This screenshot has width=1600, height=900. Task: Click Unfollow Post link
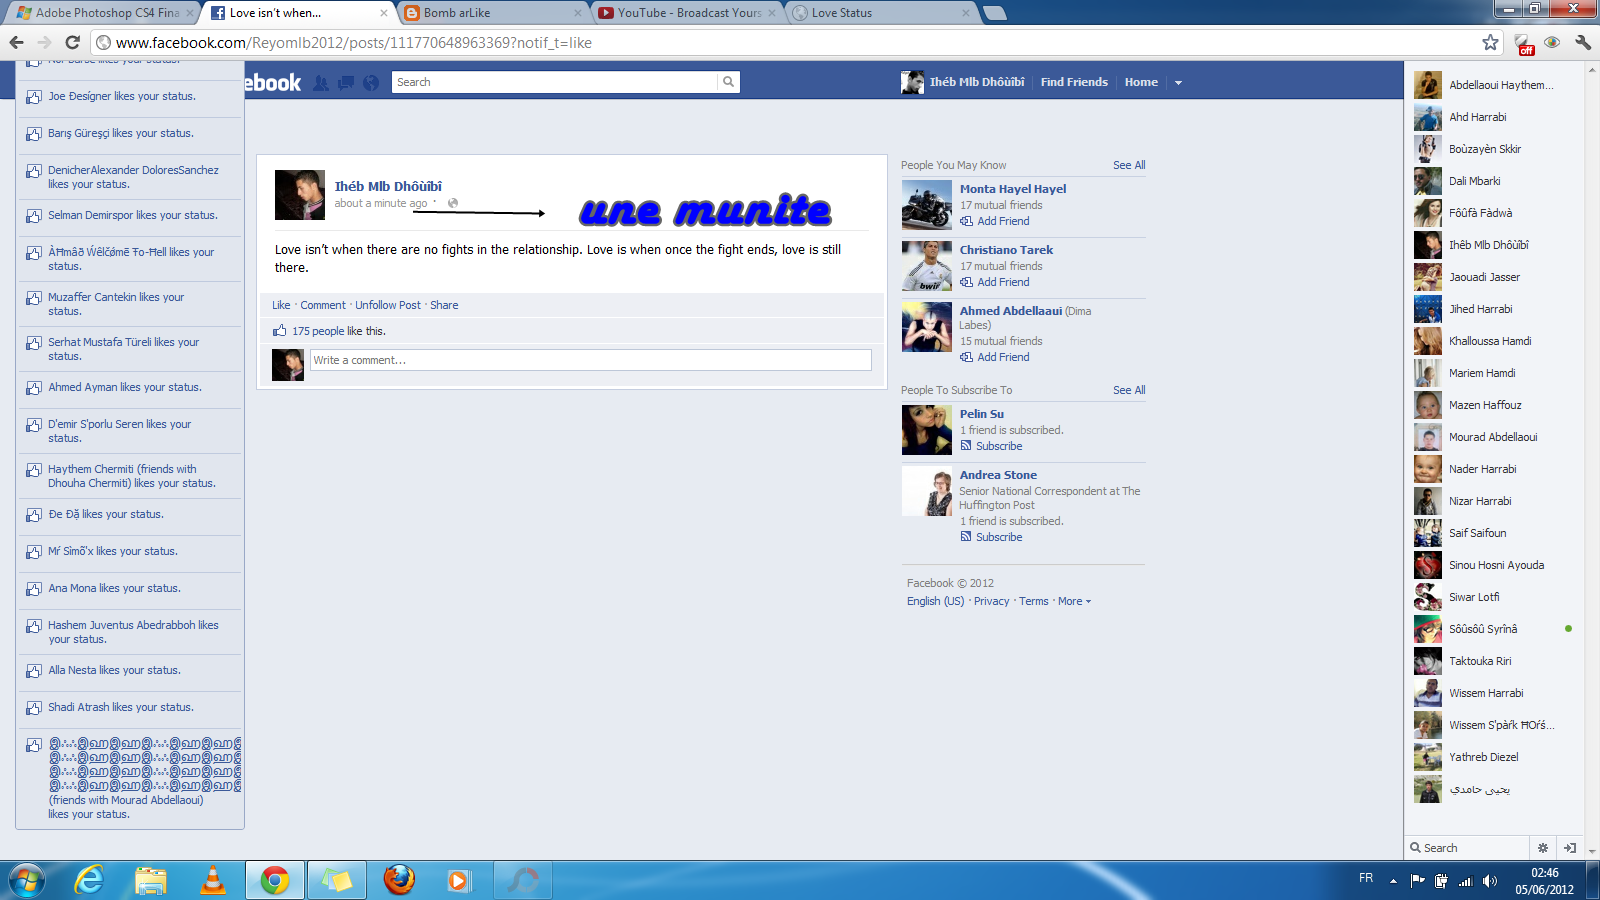point(388,305)
